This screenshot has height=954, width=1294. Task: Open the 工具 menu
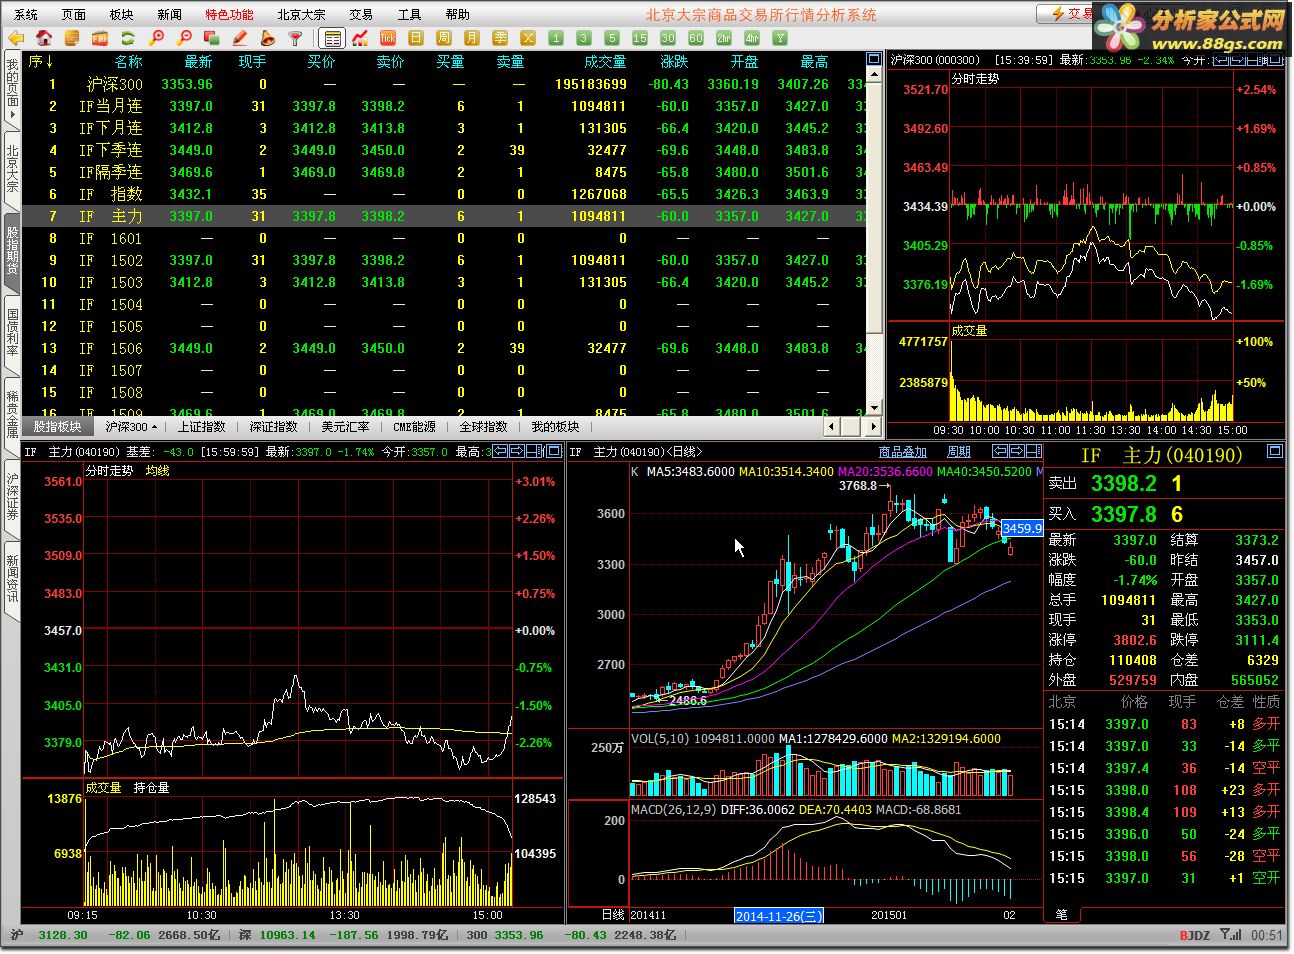[x=409, y=14]
